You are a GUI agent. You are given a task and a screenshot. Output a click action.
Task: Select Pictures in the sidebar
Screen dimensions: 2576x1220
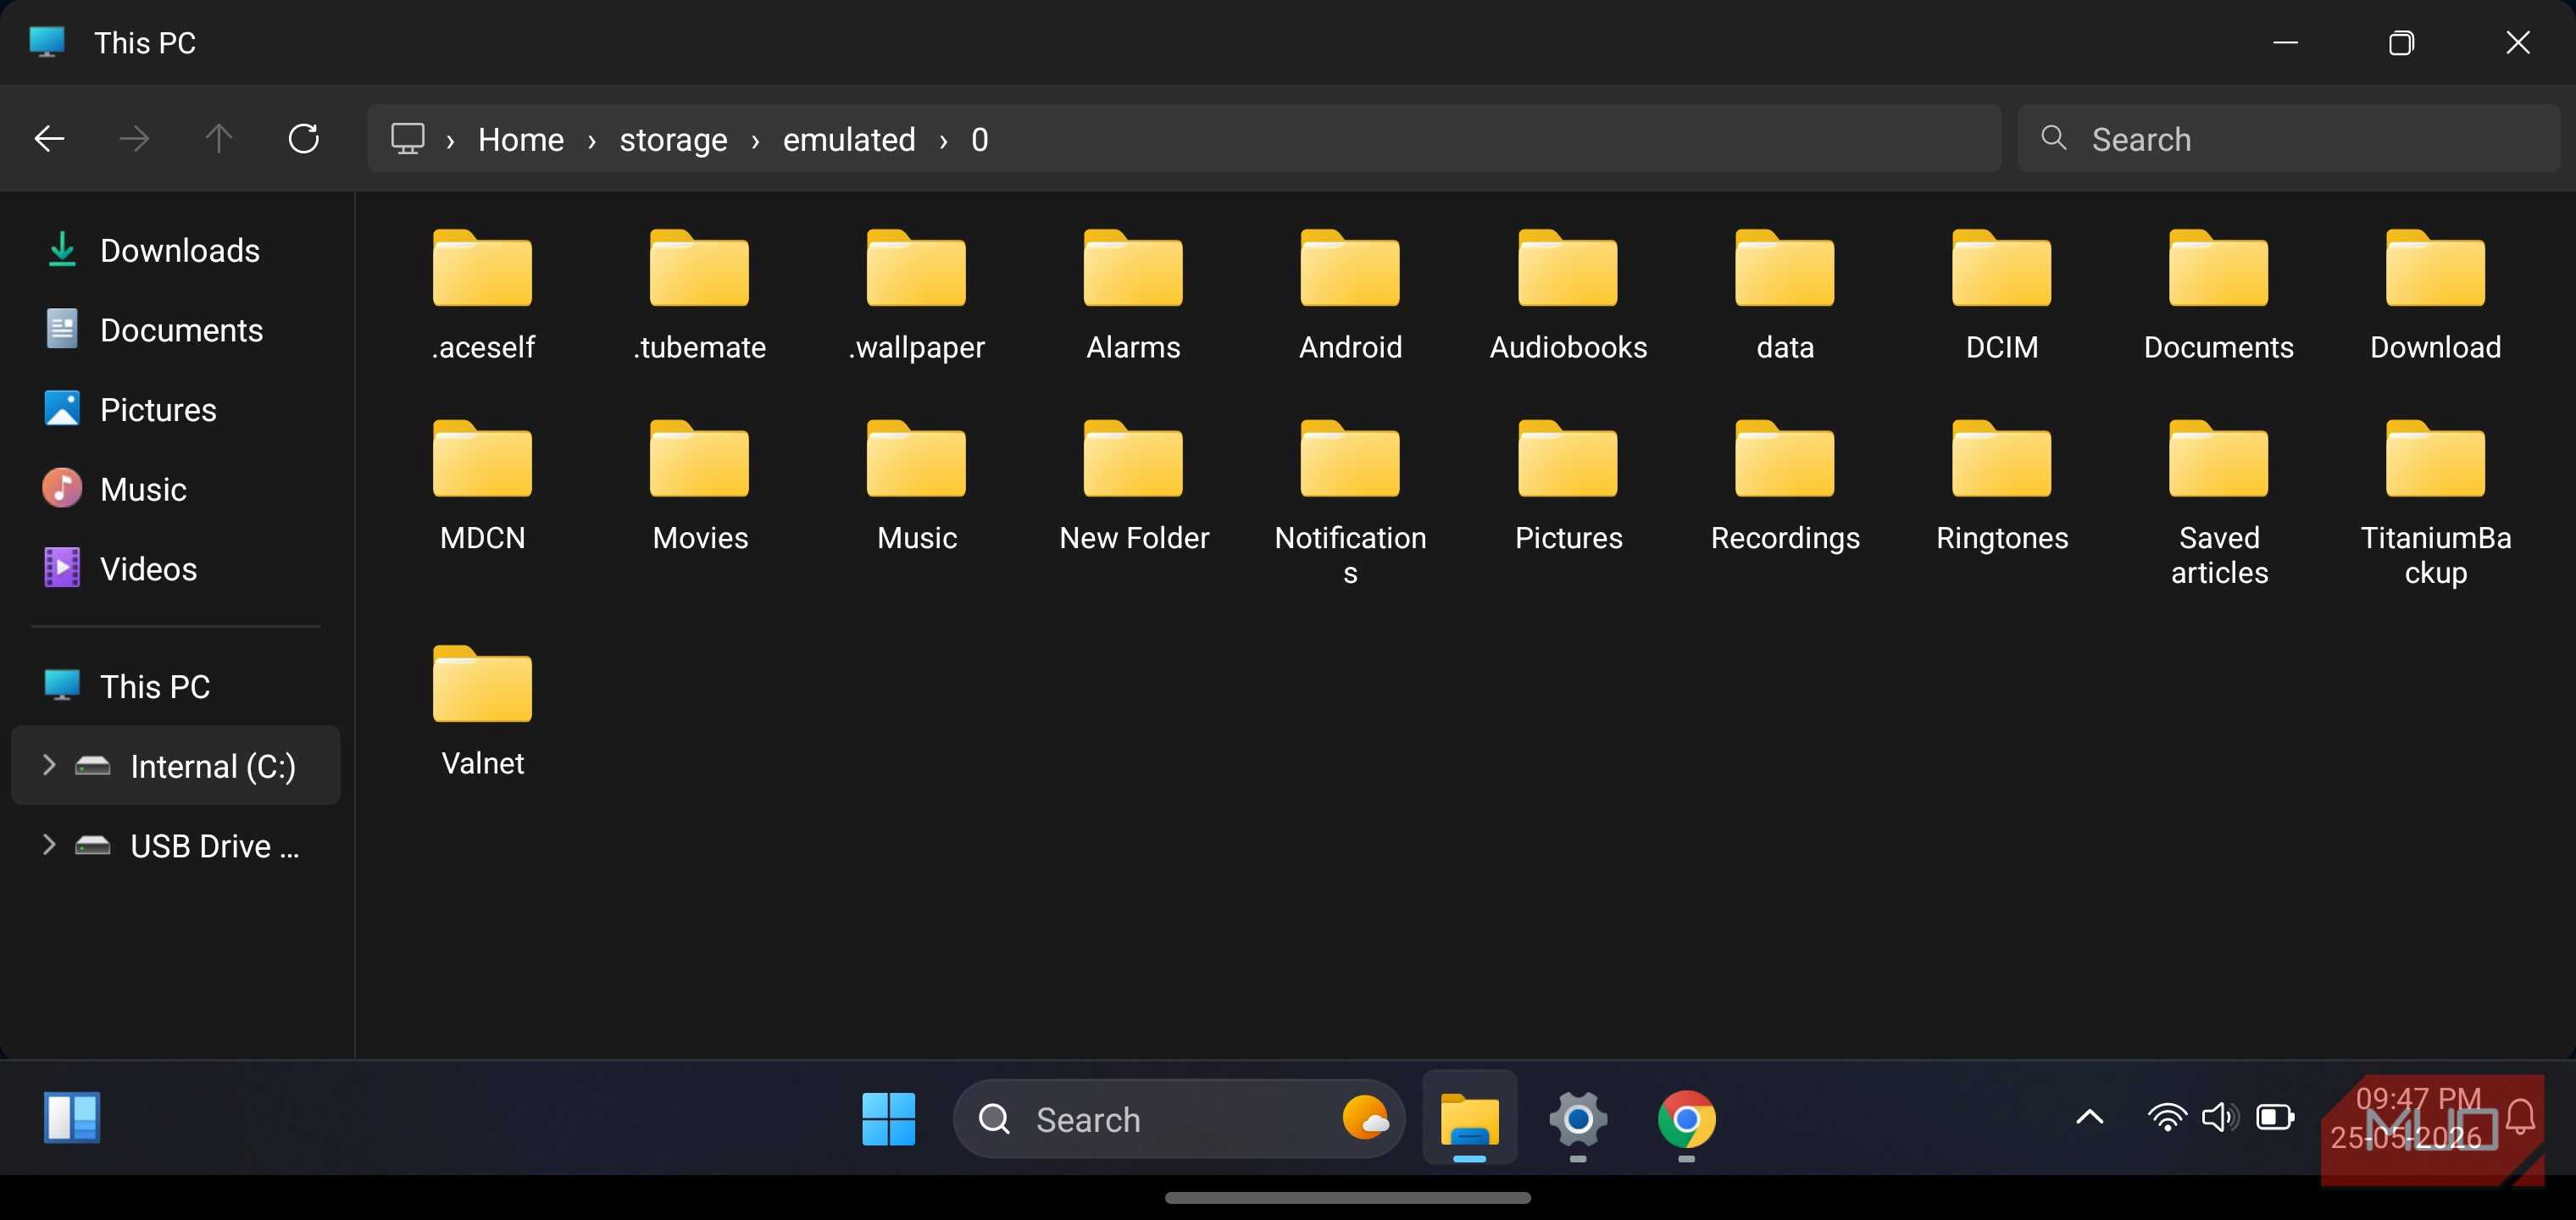(176, 409)
